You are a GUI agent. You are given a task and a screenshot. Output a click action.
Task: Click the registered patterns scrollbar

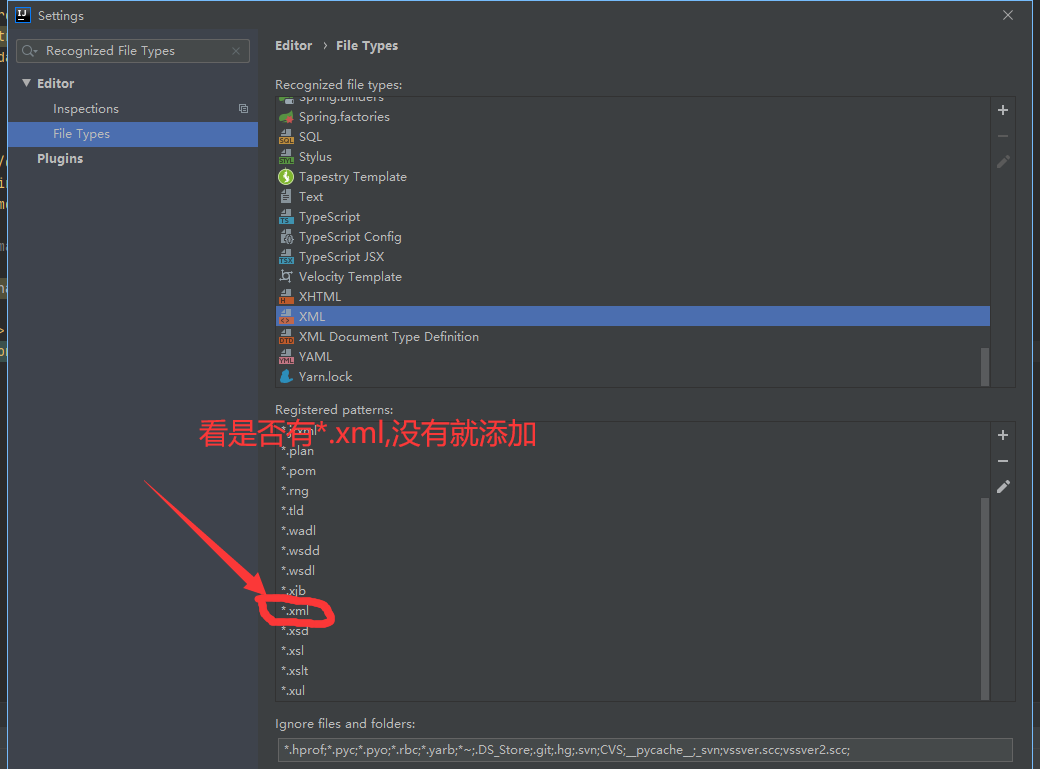985,598
